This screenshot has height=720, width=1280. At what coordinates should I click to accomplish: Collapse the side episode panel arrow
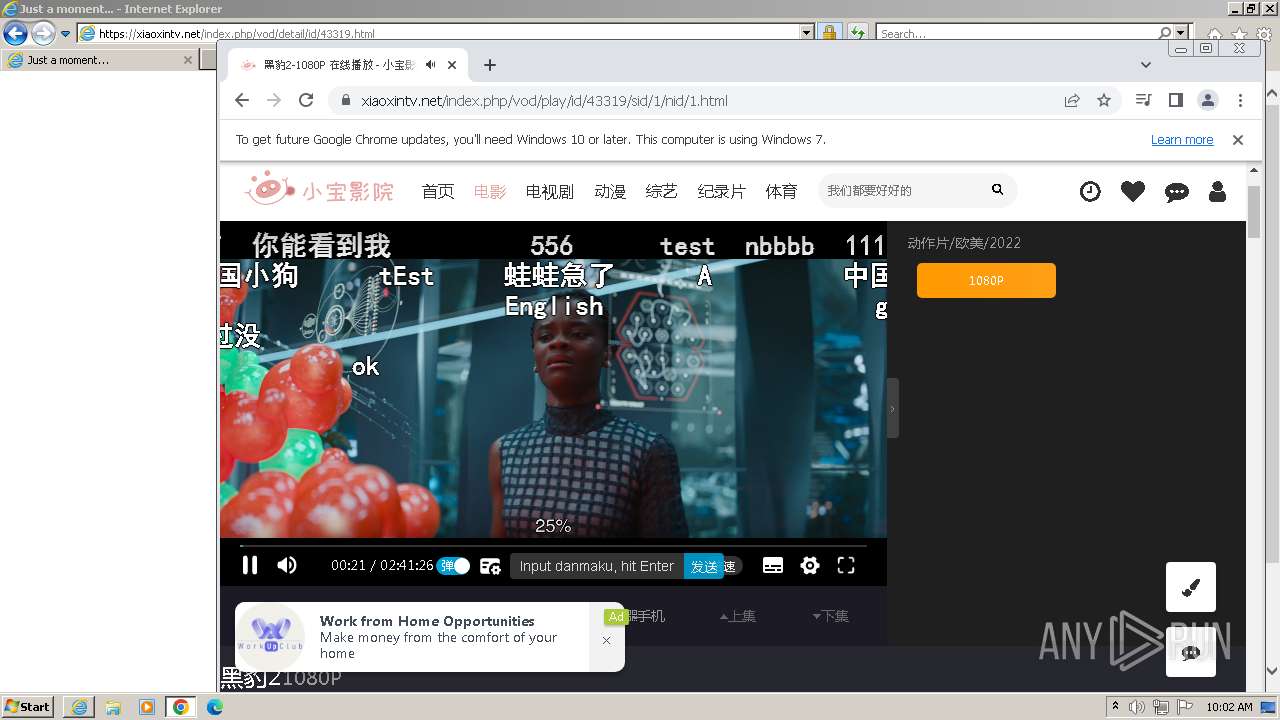(893, 408)
